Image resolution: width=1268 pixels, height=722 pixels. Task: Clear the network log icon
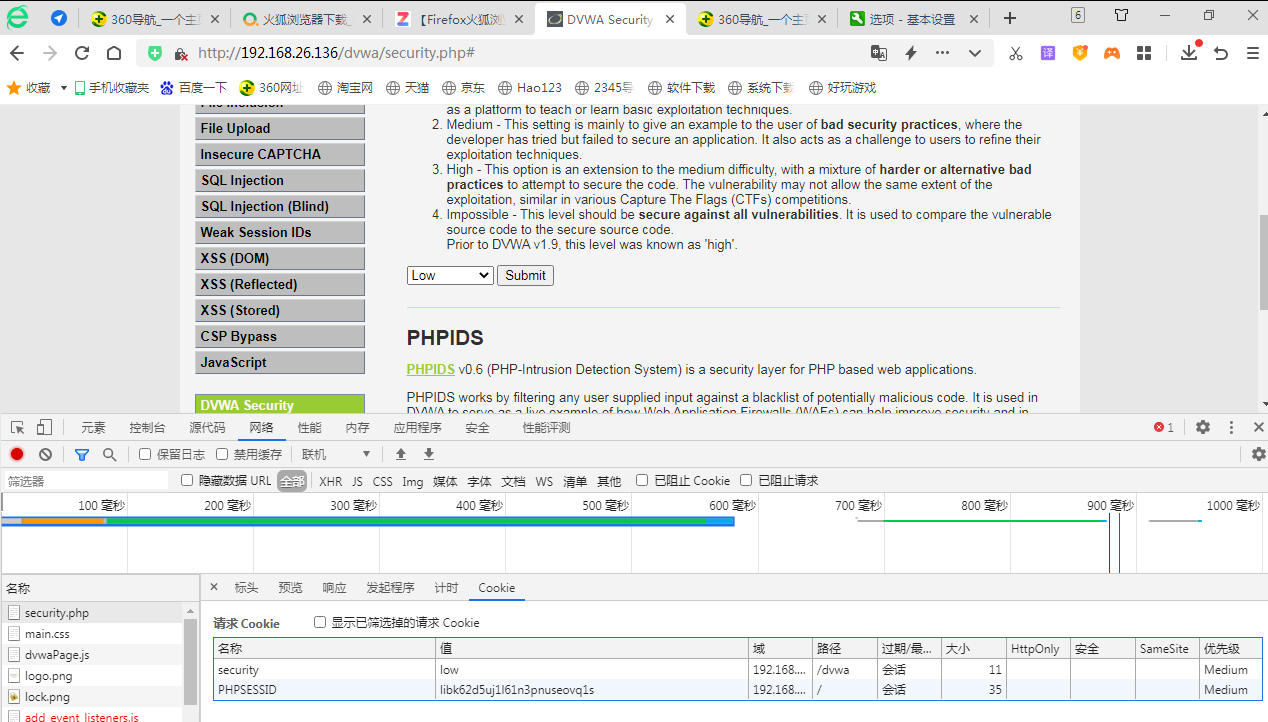point(45,454)
